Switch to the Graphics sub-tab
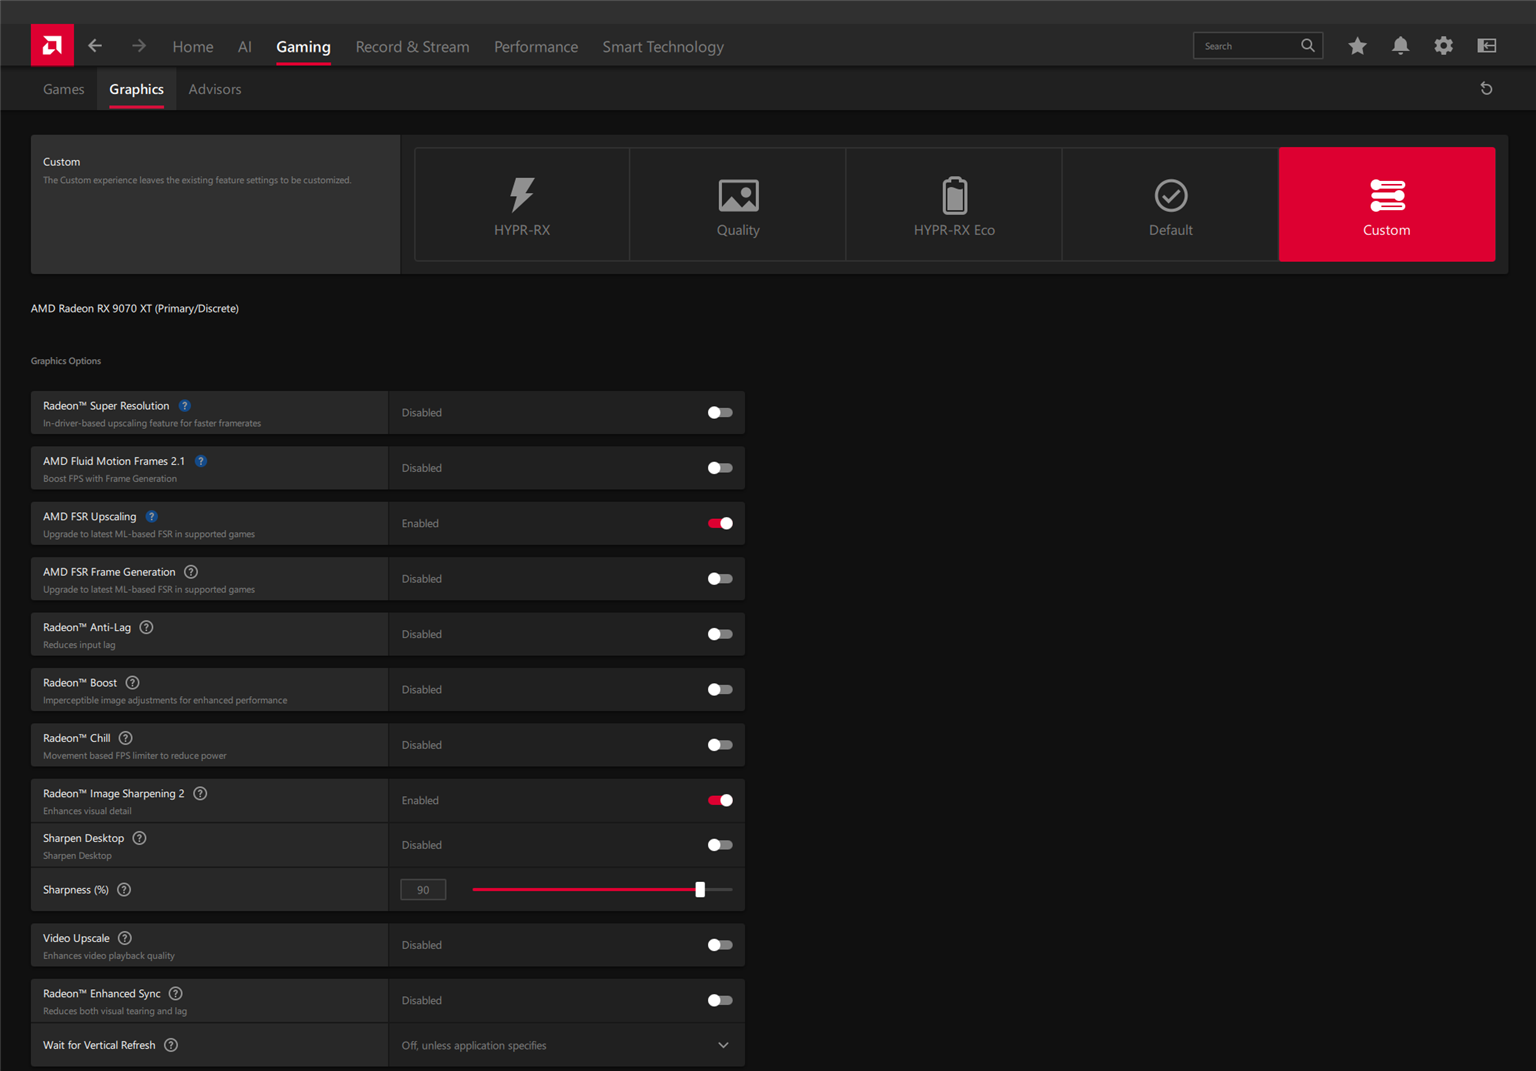 137,89
